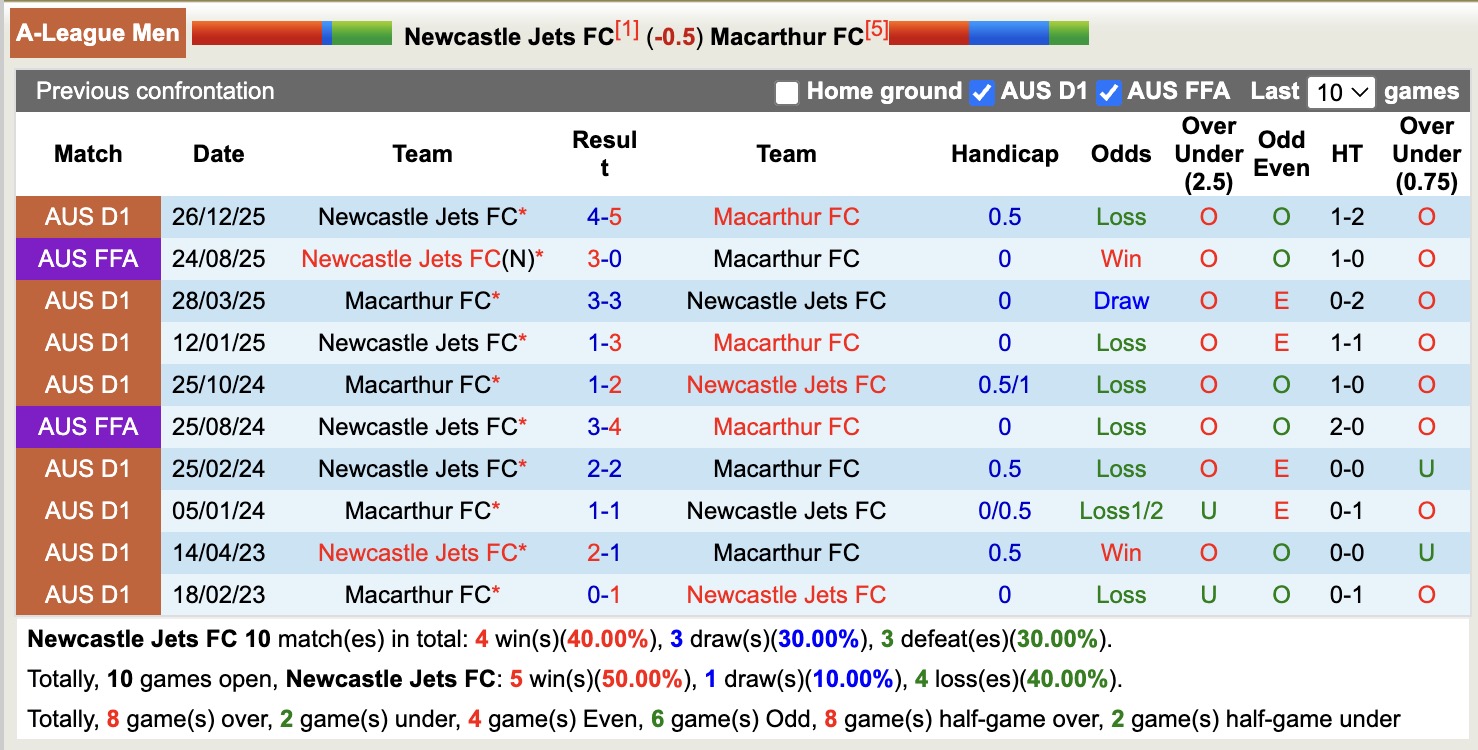The height and width of the screenshot is (750, 1478).
Task: Uncheck the AUS FFA filter
Action: click(1108, 91)
